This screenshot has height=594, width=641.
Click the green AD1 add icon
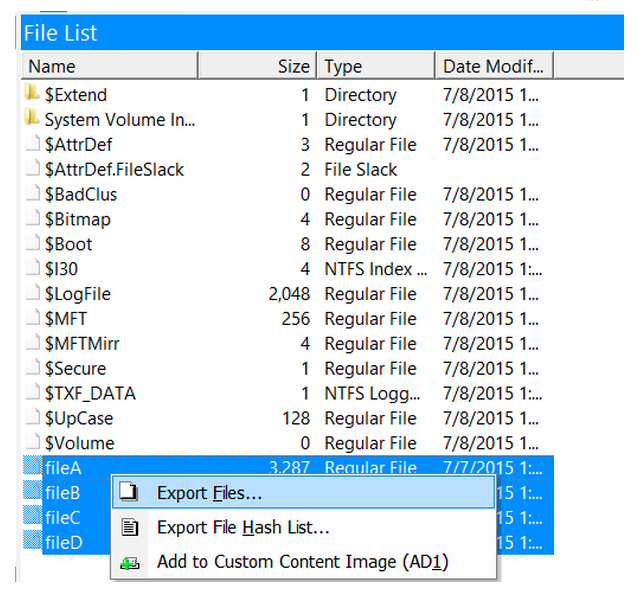coord(130,563)
